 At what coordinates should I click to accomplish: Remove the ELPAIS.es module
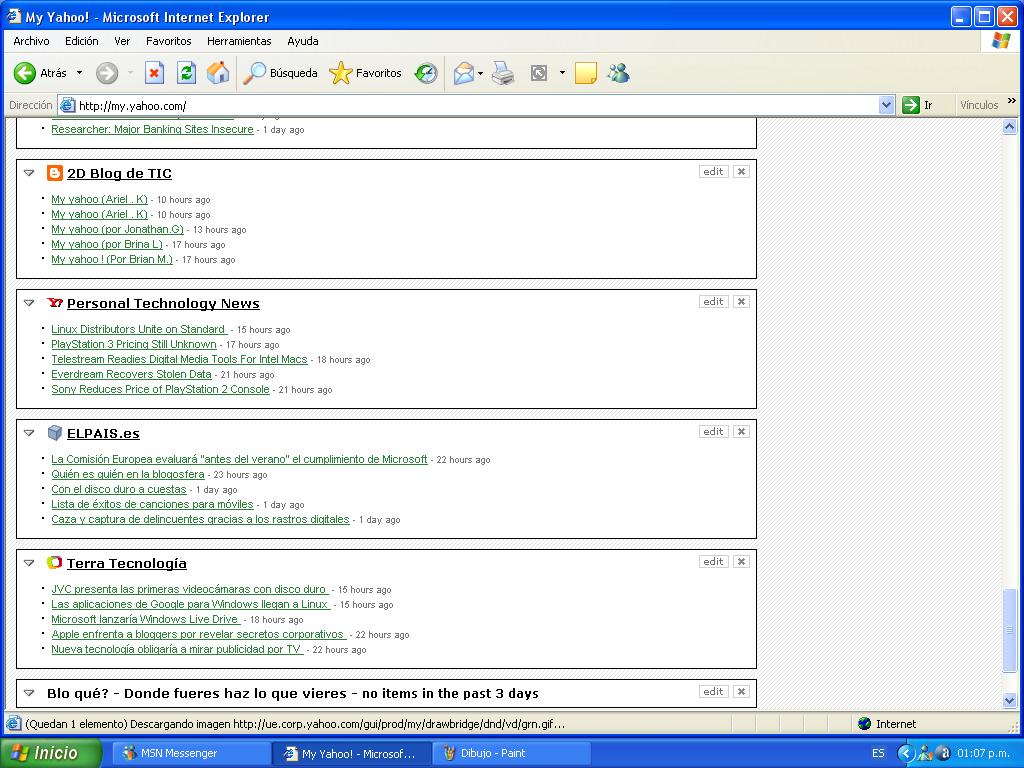coord(741,432)
